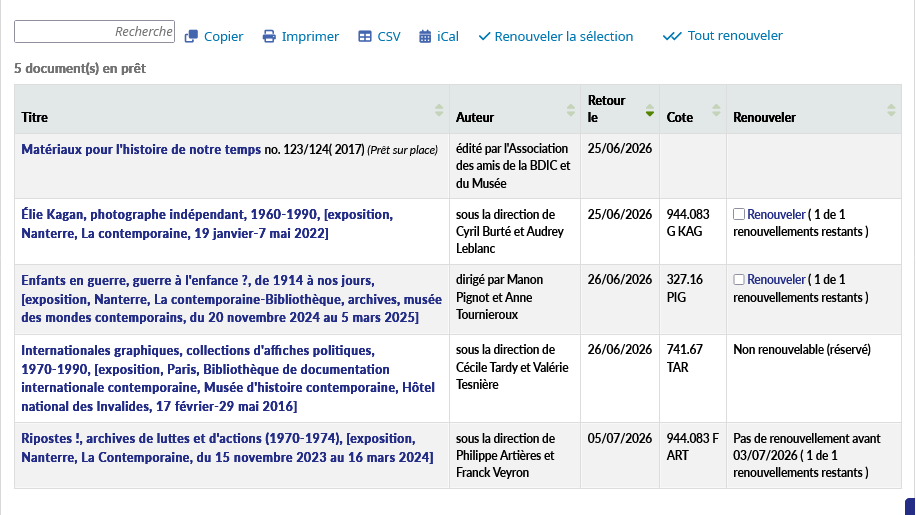This screenshot has height=515, width=916.
Task: Click the cote '944.083 F ART'
Action: click(692, 447)
